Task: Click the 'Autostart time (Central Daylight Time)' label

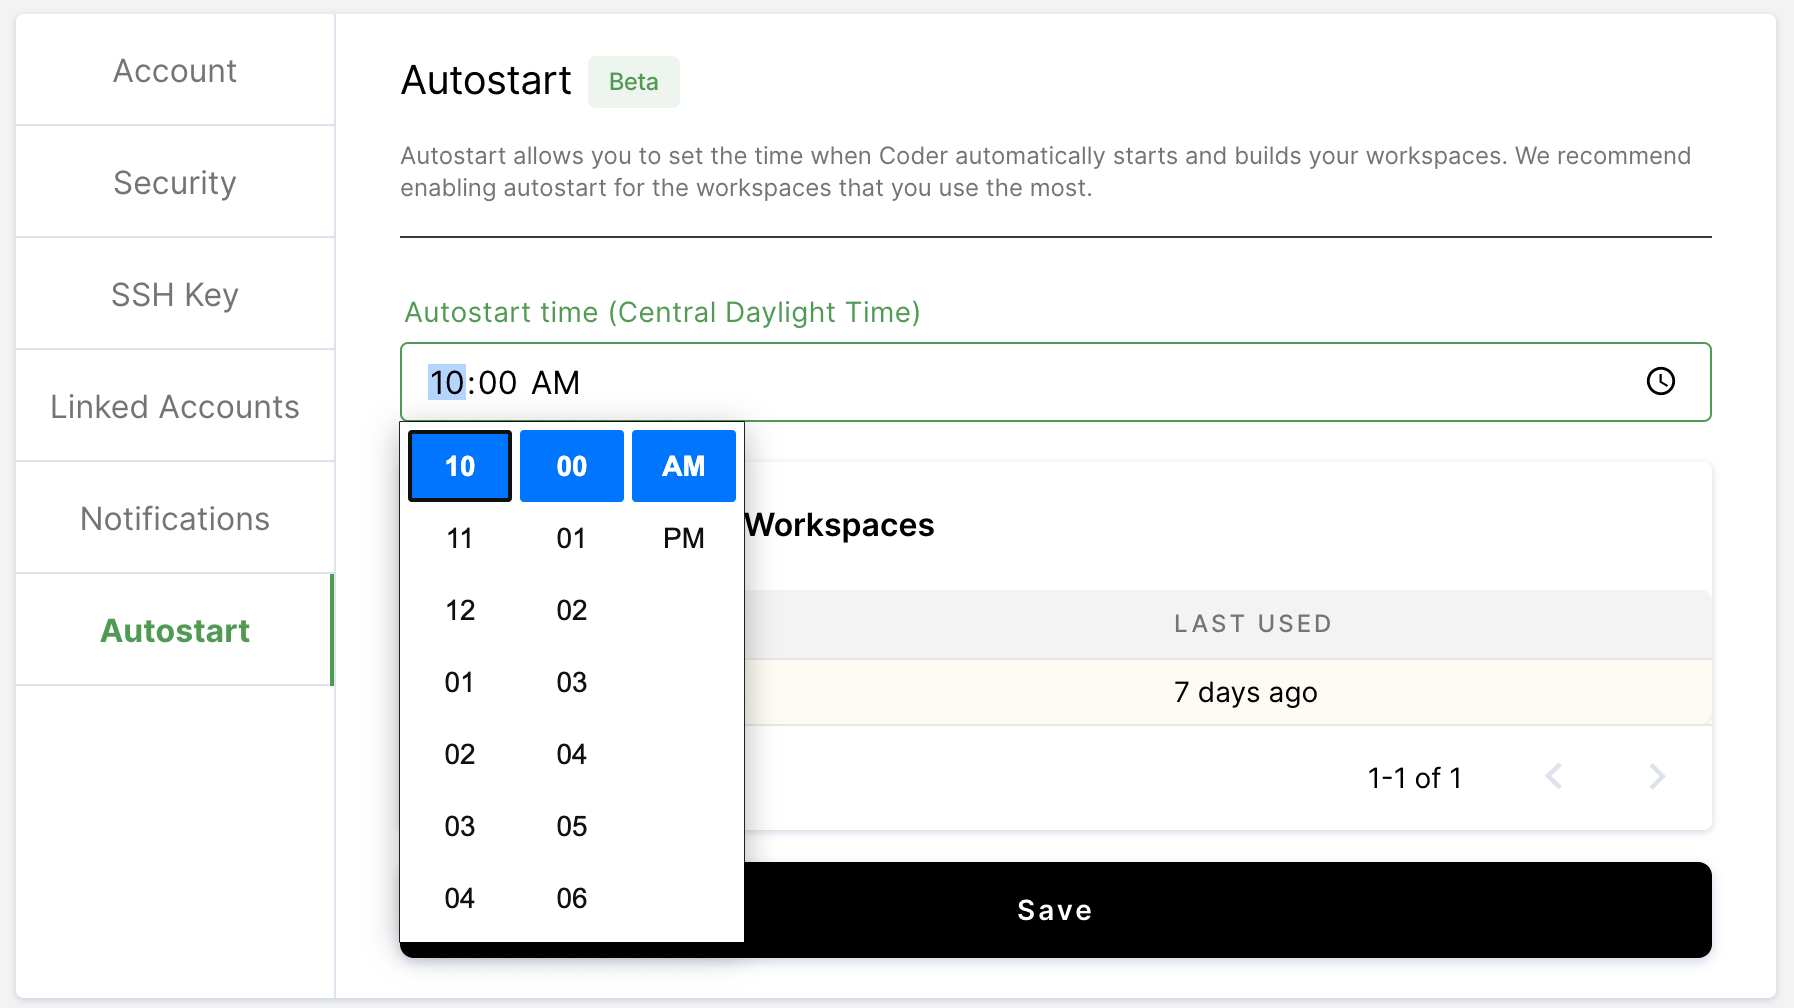Action: pos(662,312)
